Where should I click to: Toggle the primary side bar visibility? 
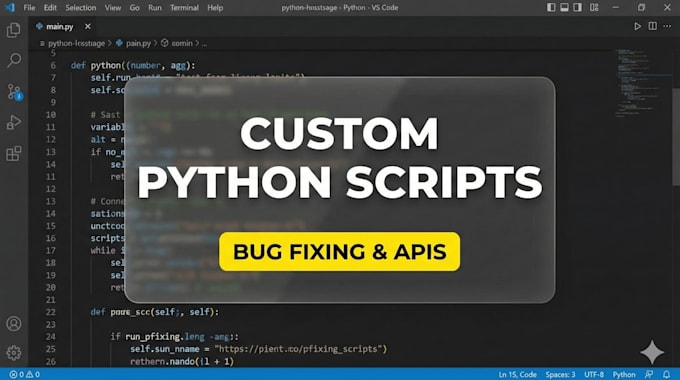(551, 7)
